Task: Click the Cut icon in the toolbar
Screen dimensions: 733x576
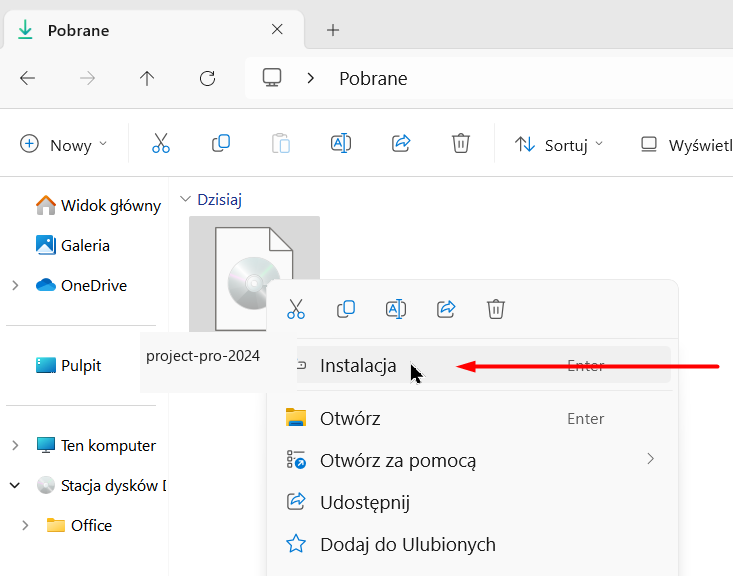Action: (x=161, y=143)
